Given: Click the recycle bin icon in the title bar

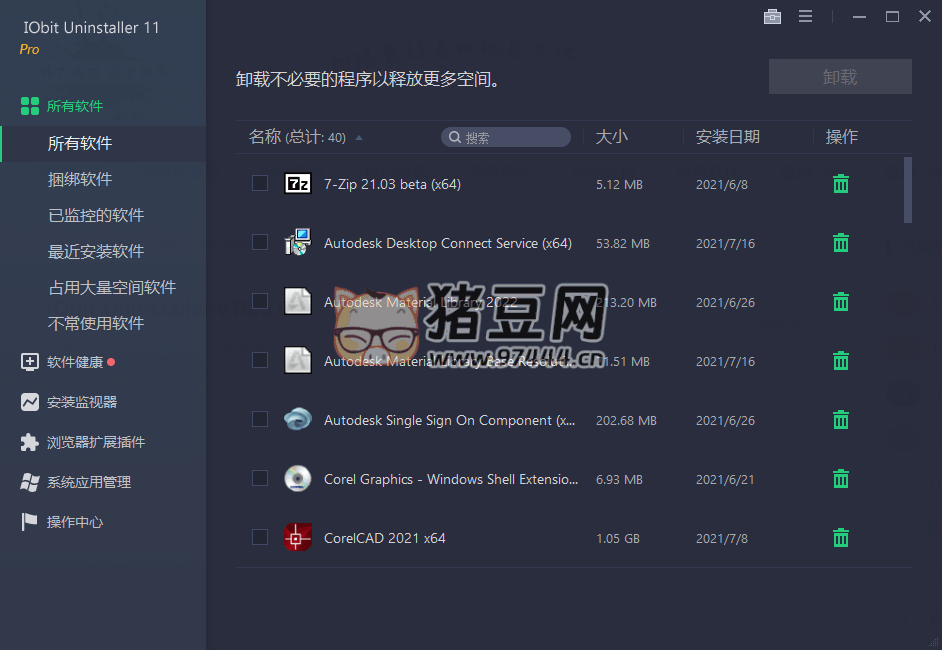Looking at the screenshot, I should 772,16.
